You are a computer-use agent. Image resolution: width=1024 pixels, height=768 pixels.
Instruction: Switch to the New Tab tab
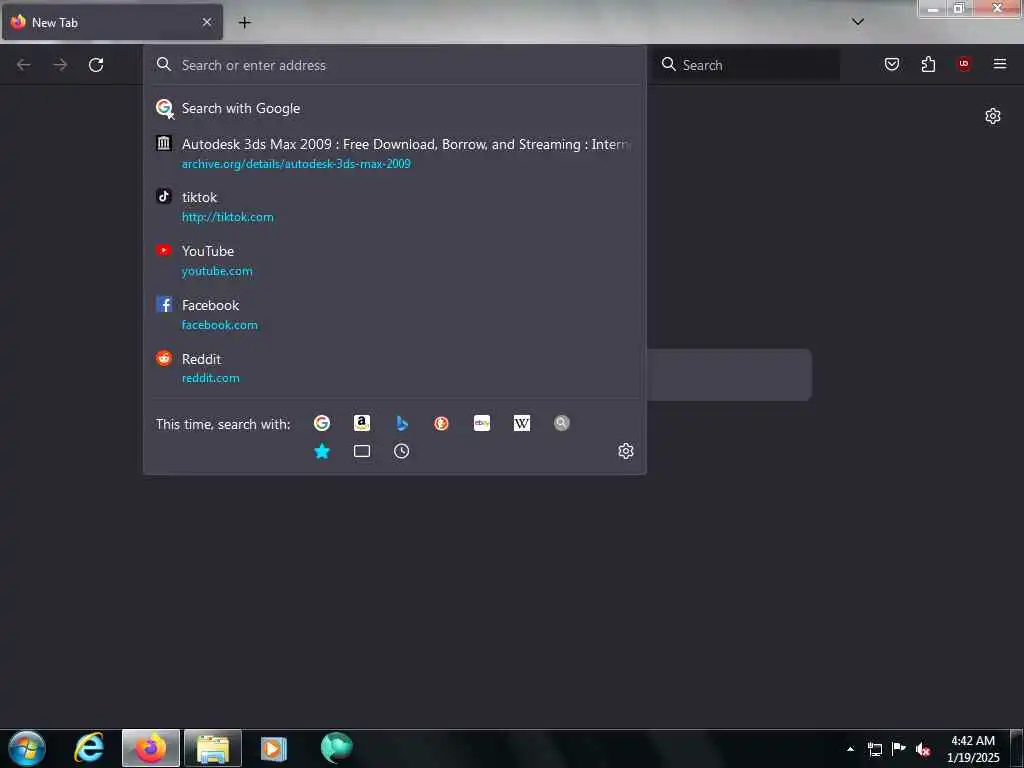(112, 22)
